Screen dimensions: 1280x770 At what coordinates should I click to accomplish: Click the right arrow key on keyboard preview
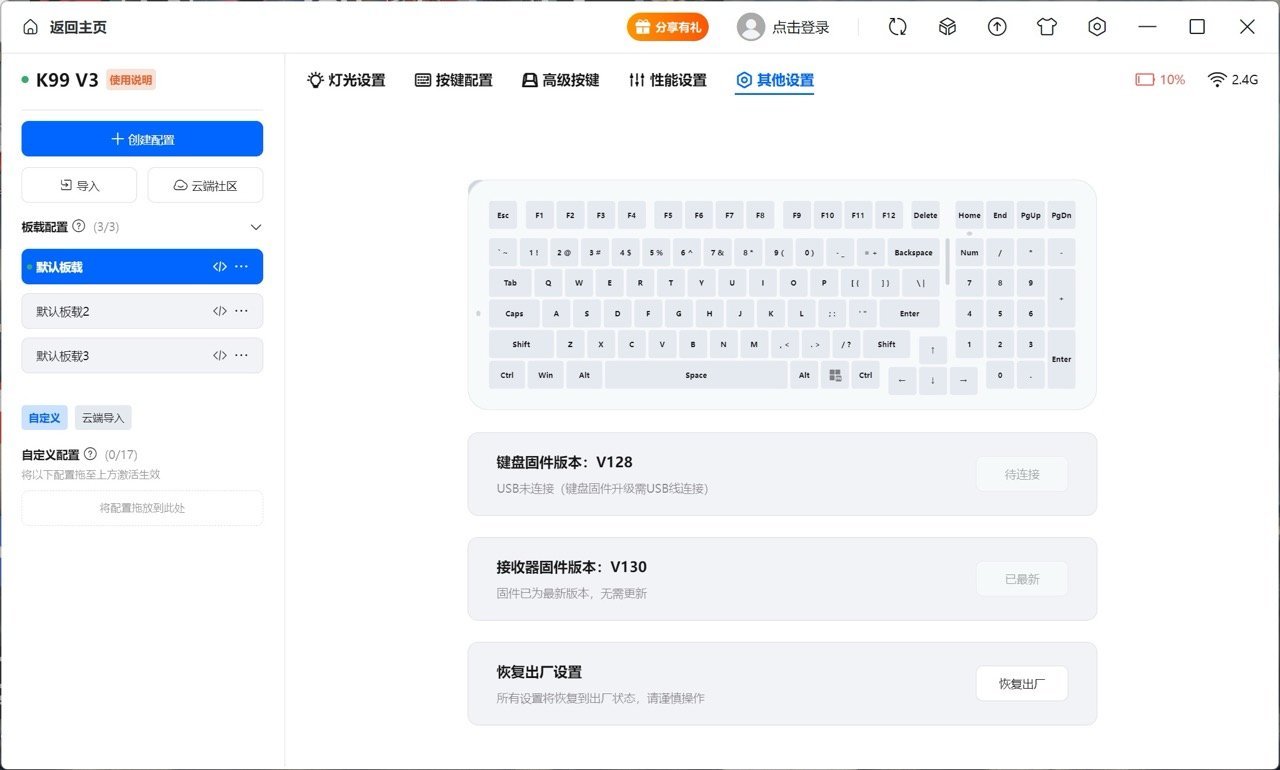pos(963,380)
